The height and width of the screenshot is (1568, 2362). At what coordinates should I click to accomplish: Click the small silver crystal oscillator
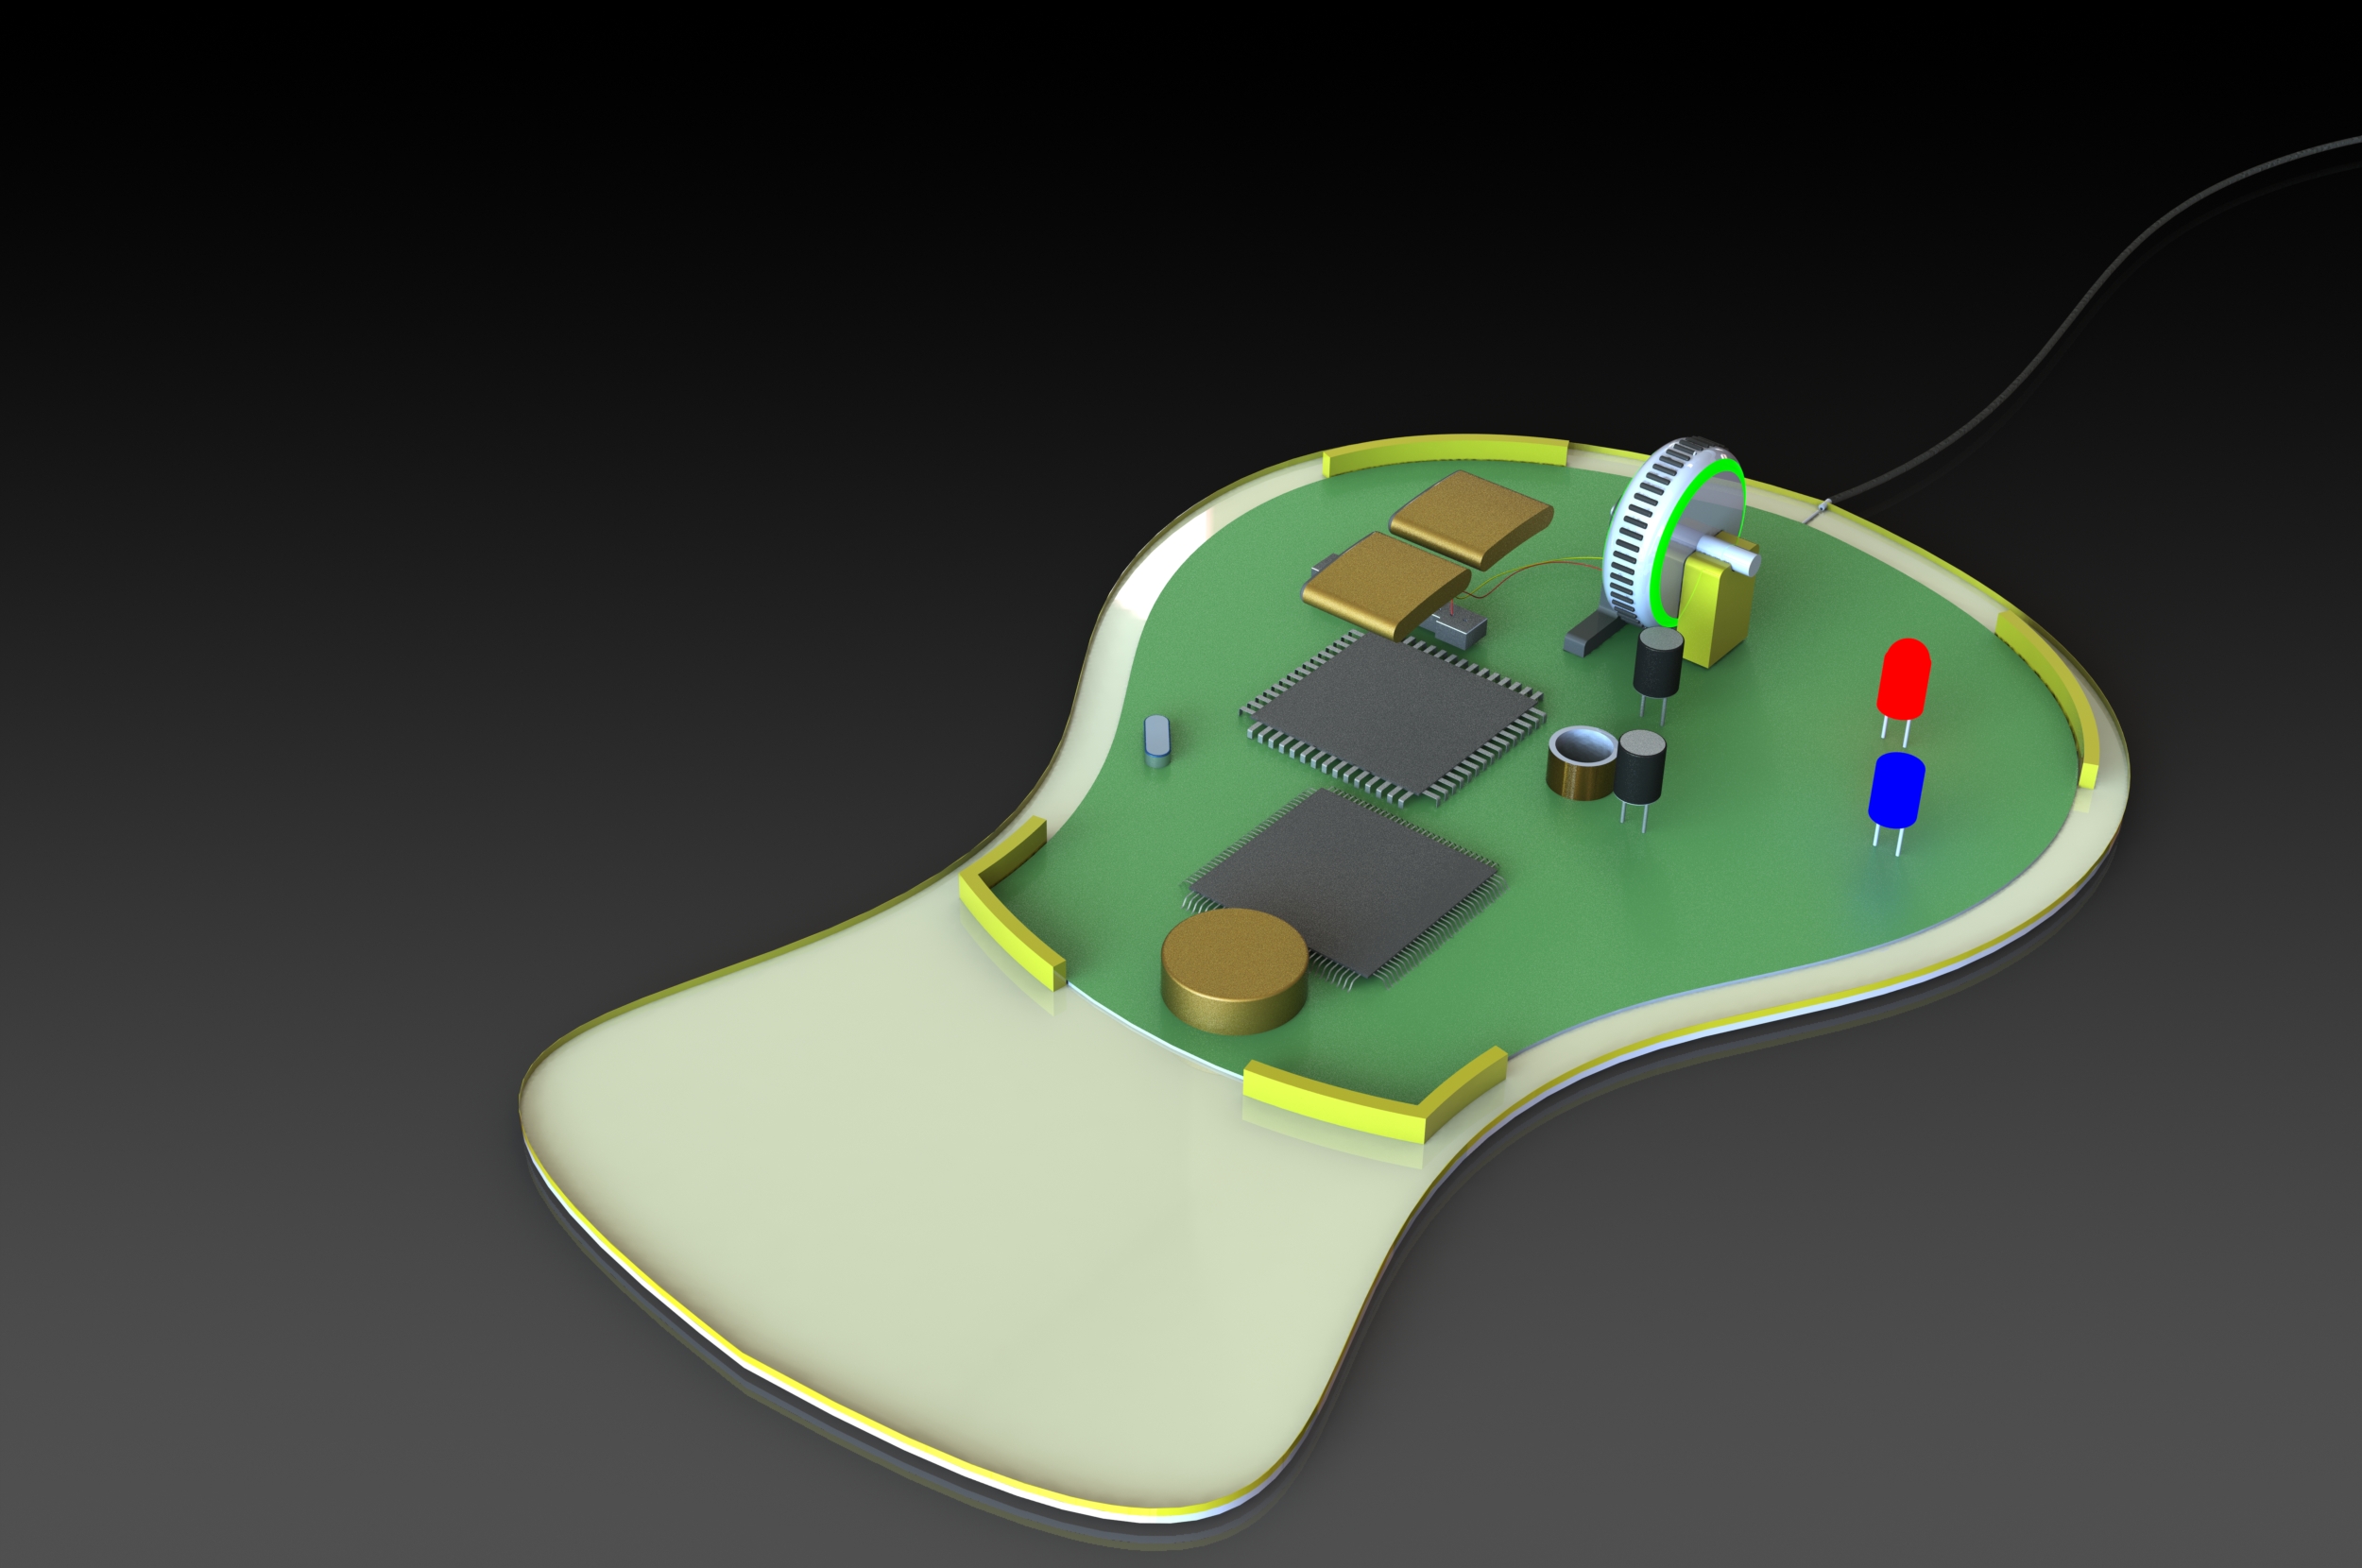1156,738
